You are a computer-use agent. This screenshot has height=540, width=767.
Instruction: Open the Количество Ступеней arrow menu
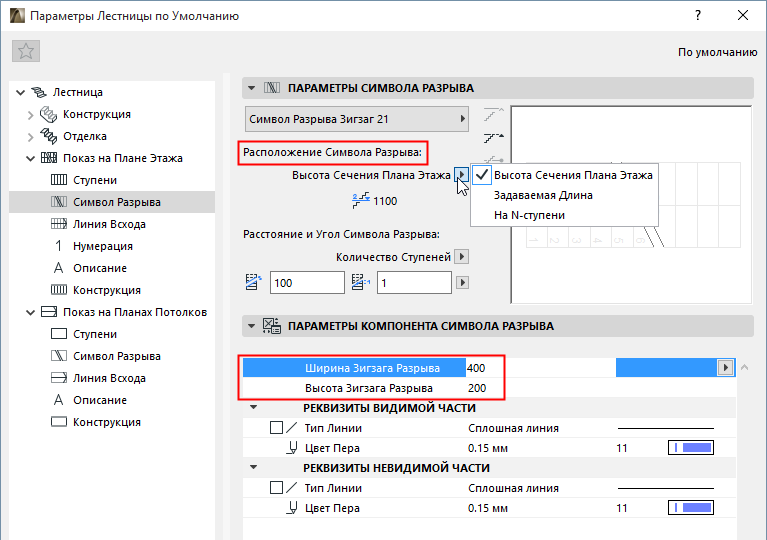tap(462, 256)
